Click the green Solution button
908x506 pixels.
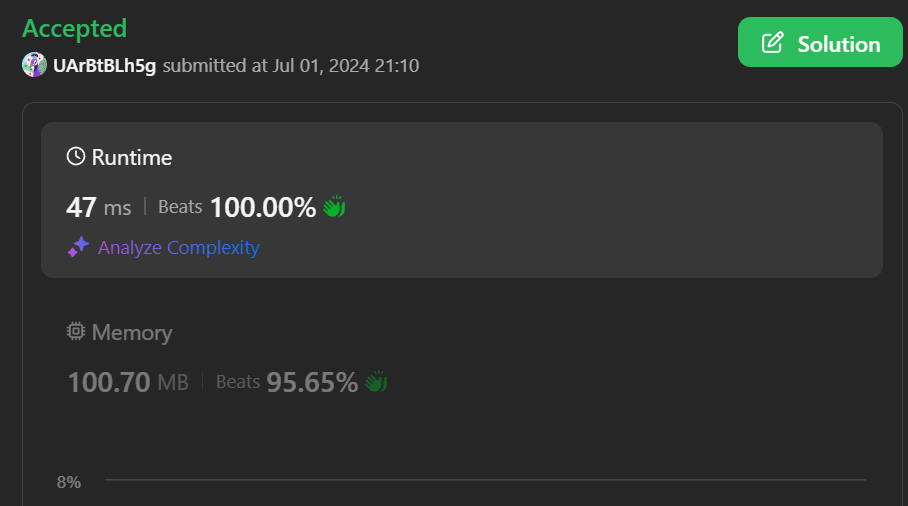tap(820, 42)
